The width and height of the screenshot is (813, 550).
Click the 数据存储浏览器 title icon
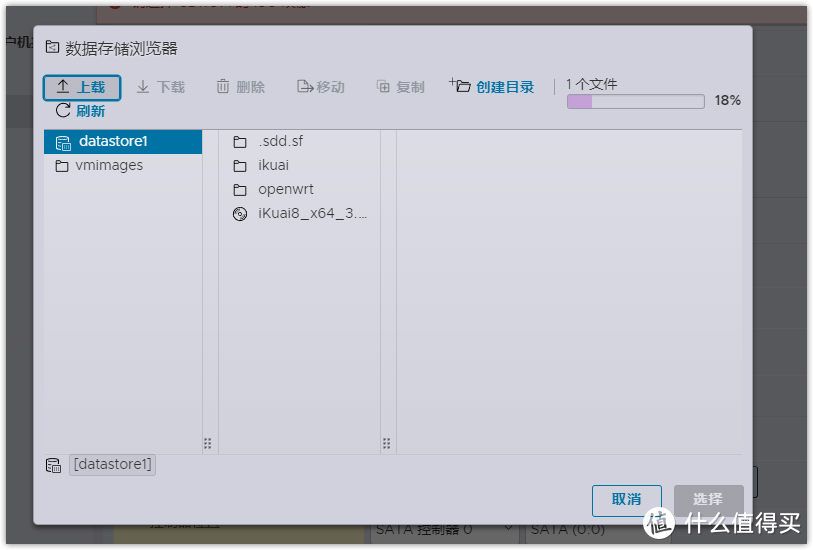pyautogui.click(x=52, y=48)
